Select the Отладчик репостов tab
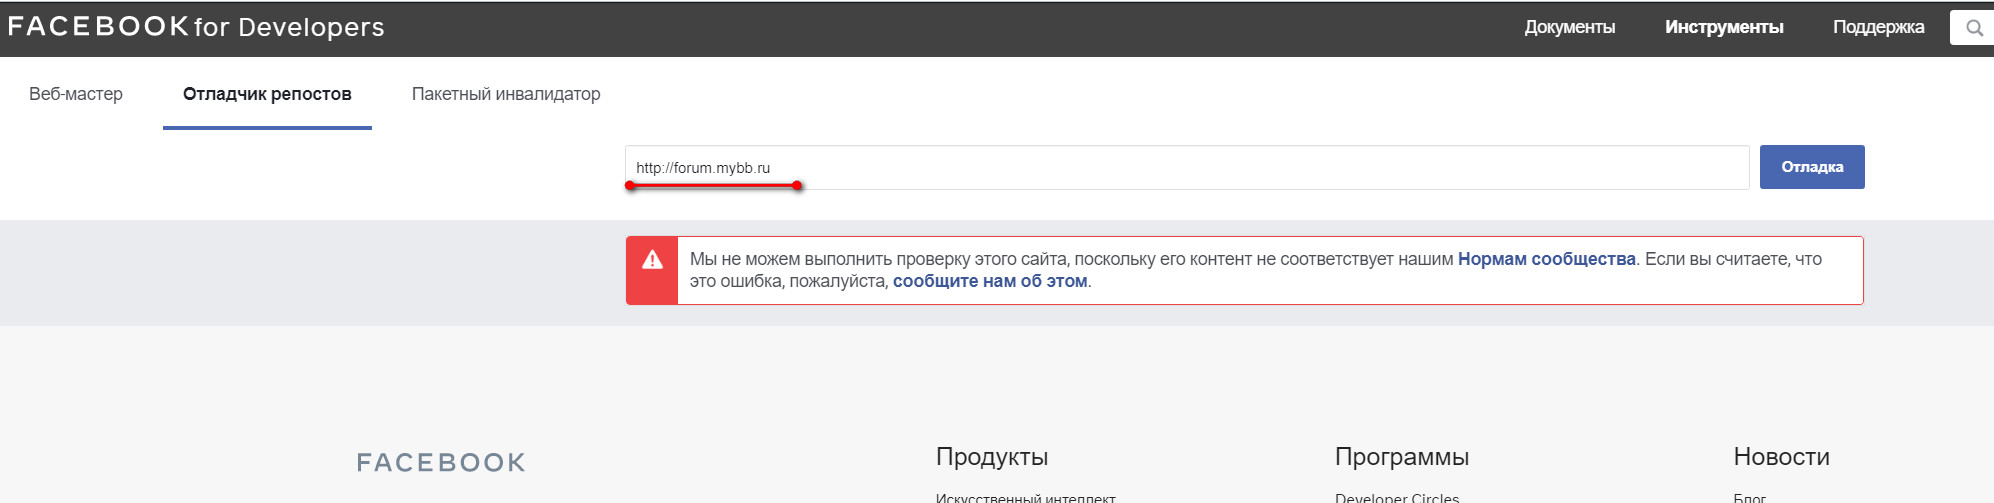The image size is (1994, 503). tap(267, 94)
